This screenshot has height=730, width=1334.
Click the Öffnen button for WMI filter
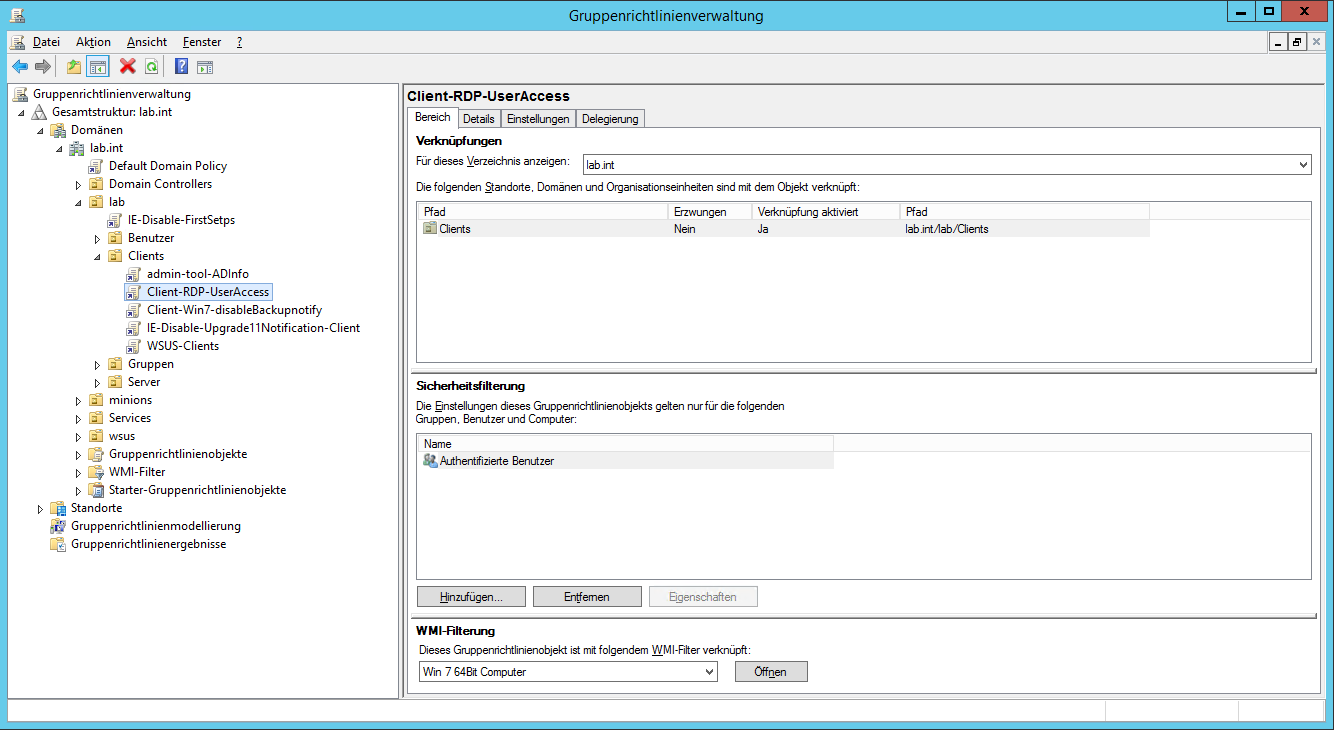(x=770, y=672)
